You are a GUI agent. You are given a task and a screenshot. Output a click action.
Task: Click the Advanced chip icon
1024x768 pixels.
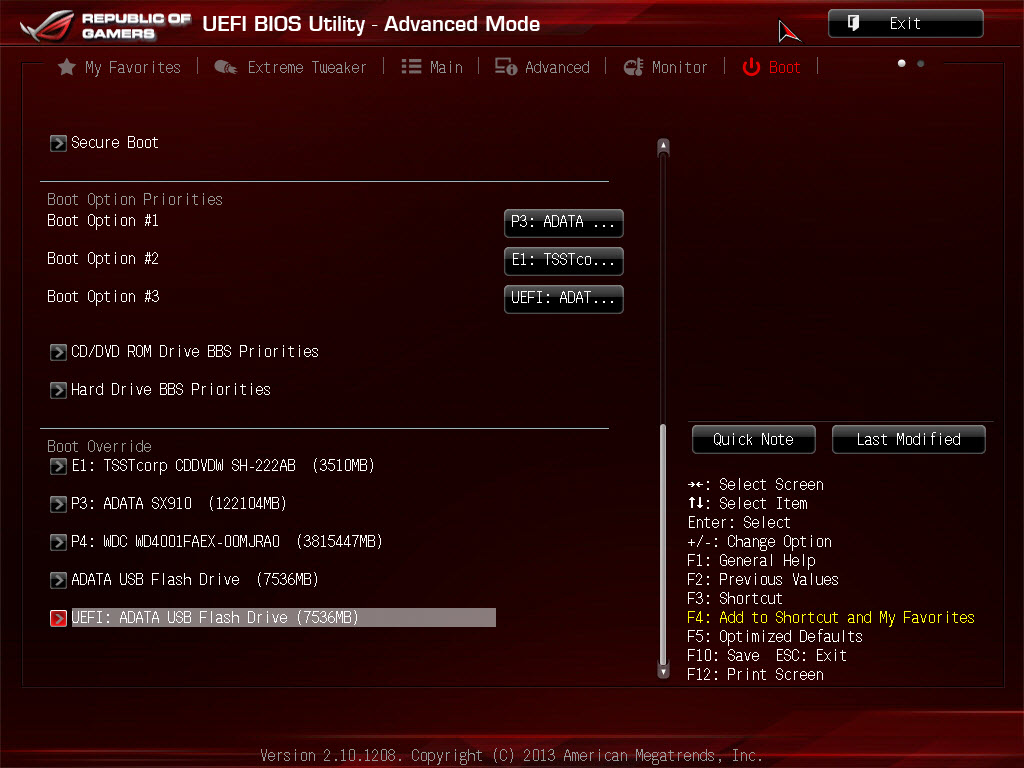pos(506,67)
